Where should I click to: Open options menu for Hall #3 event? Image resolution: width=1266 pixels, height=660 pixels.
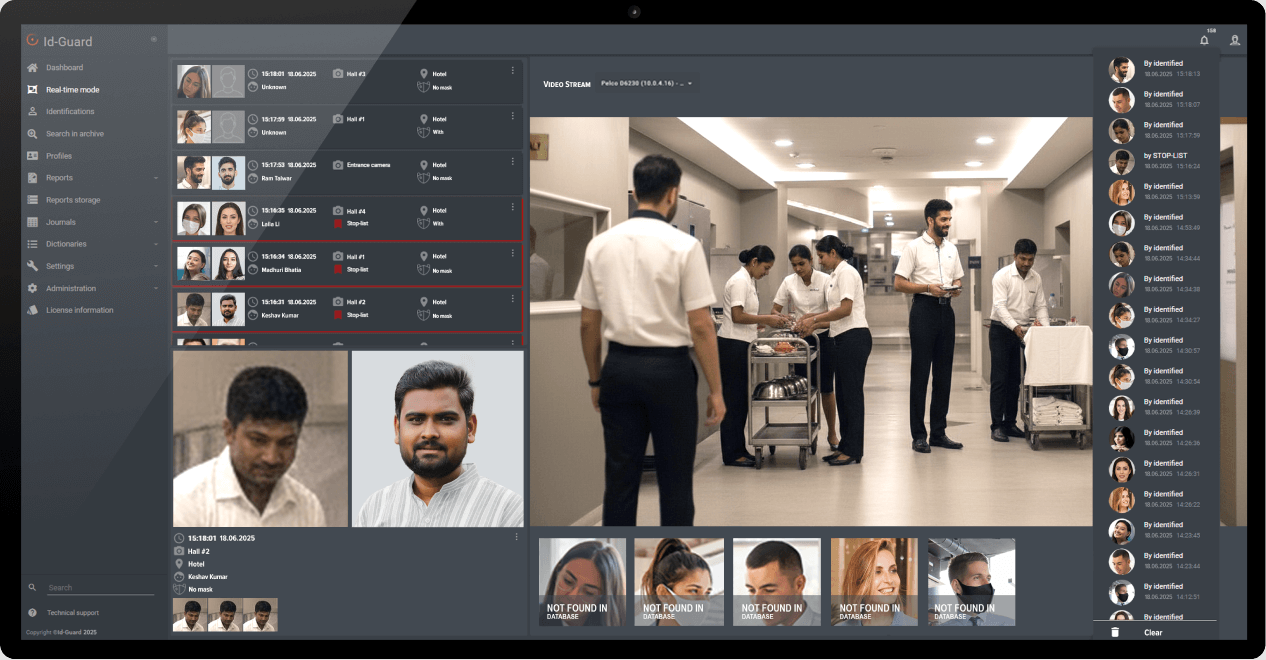pyautogui.click(x=513, y=71)
